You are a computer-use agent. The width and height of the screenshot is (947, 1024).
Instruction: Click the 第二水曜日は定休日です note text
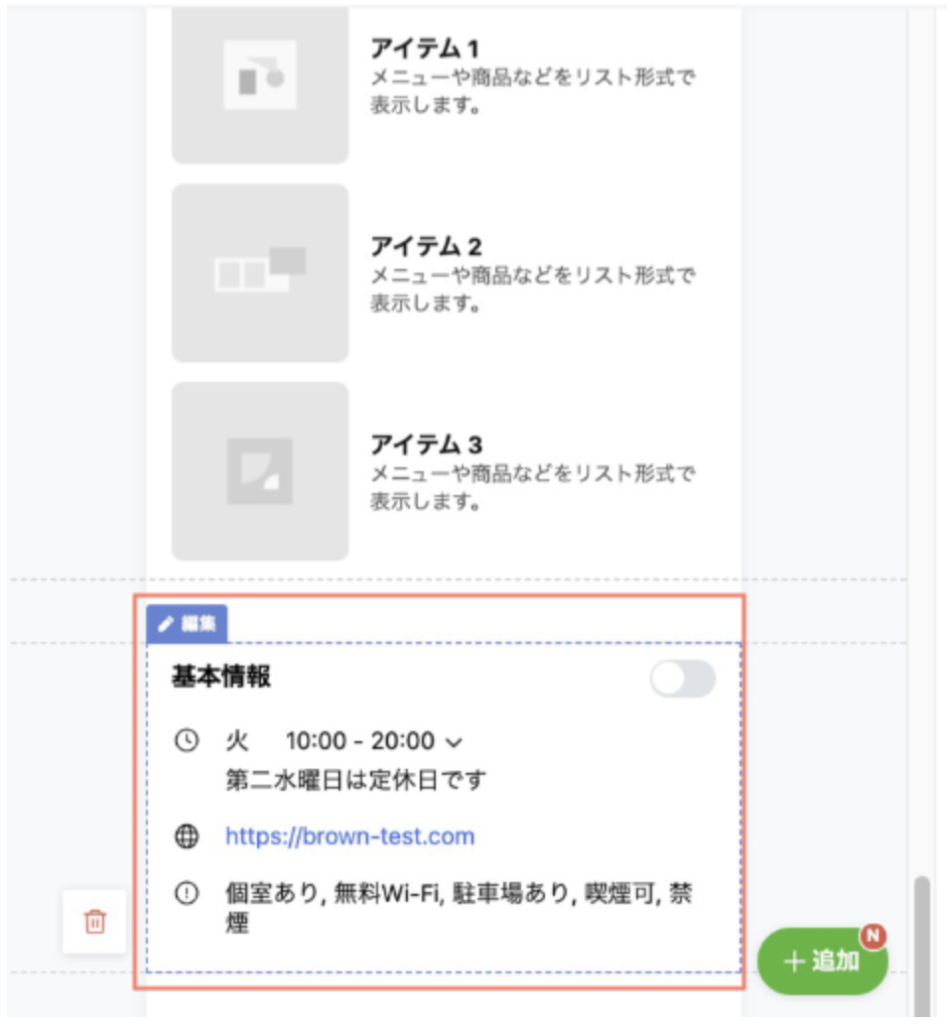[355, 780]
